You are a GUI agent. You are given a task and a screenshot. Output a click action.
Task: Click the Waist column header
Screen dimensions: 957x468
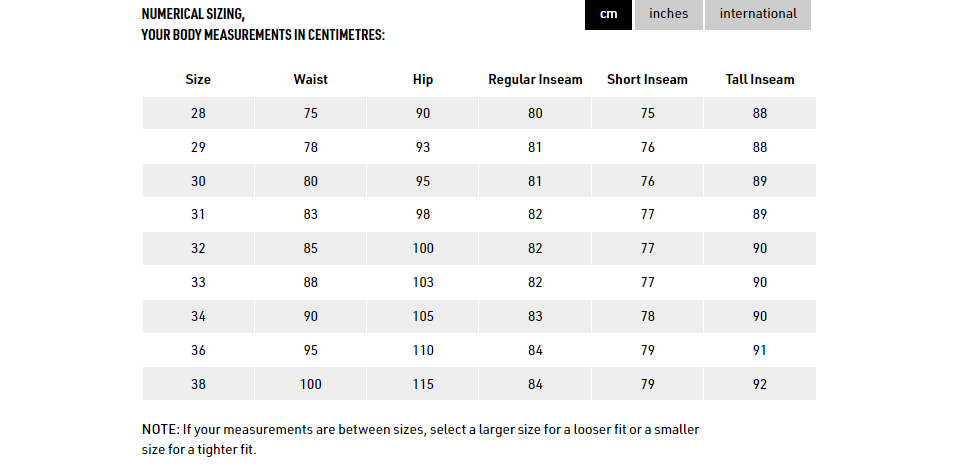311,79
